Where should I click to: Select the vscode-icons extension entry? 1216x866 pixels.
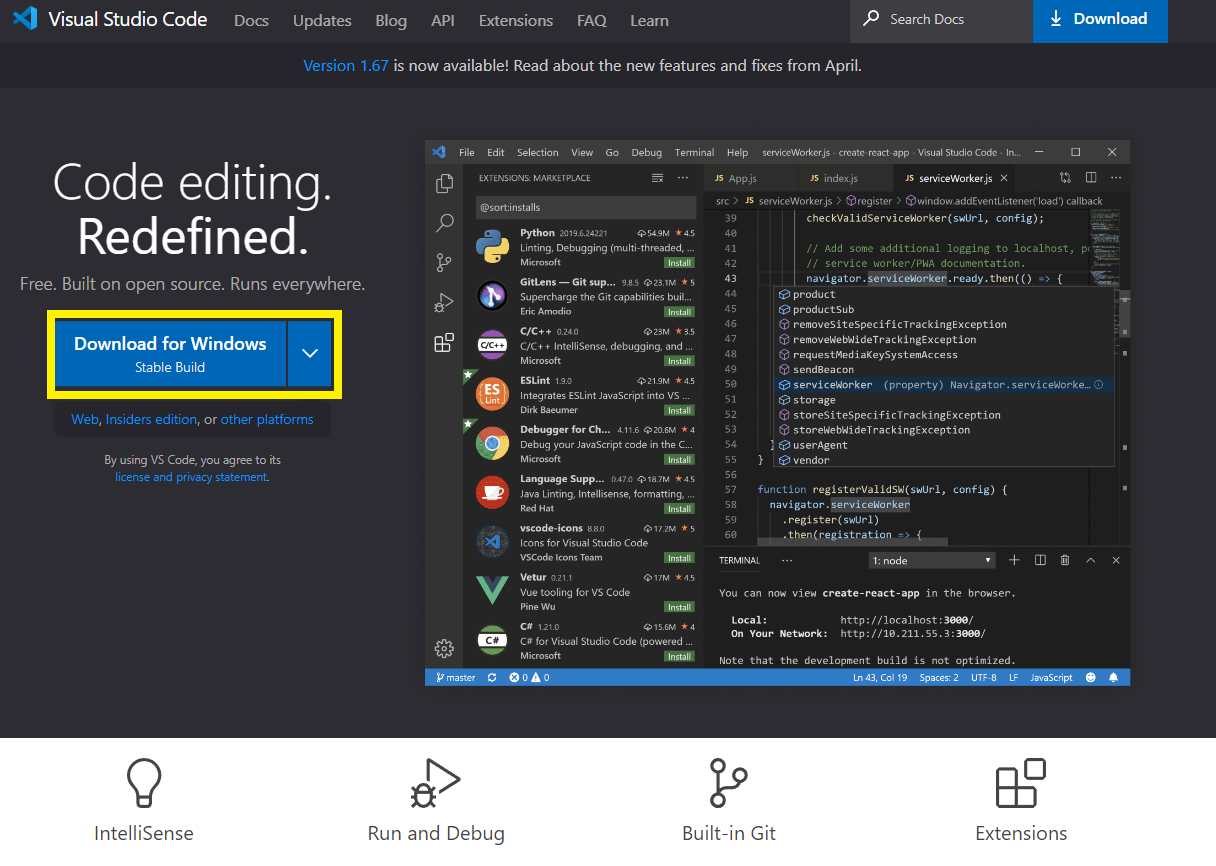click(x=584, y=542)
